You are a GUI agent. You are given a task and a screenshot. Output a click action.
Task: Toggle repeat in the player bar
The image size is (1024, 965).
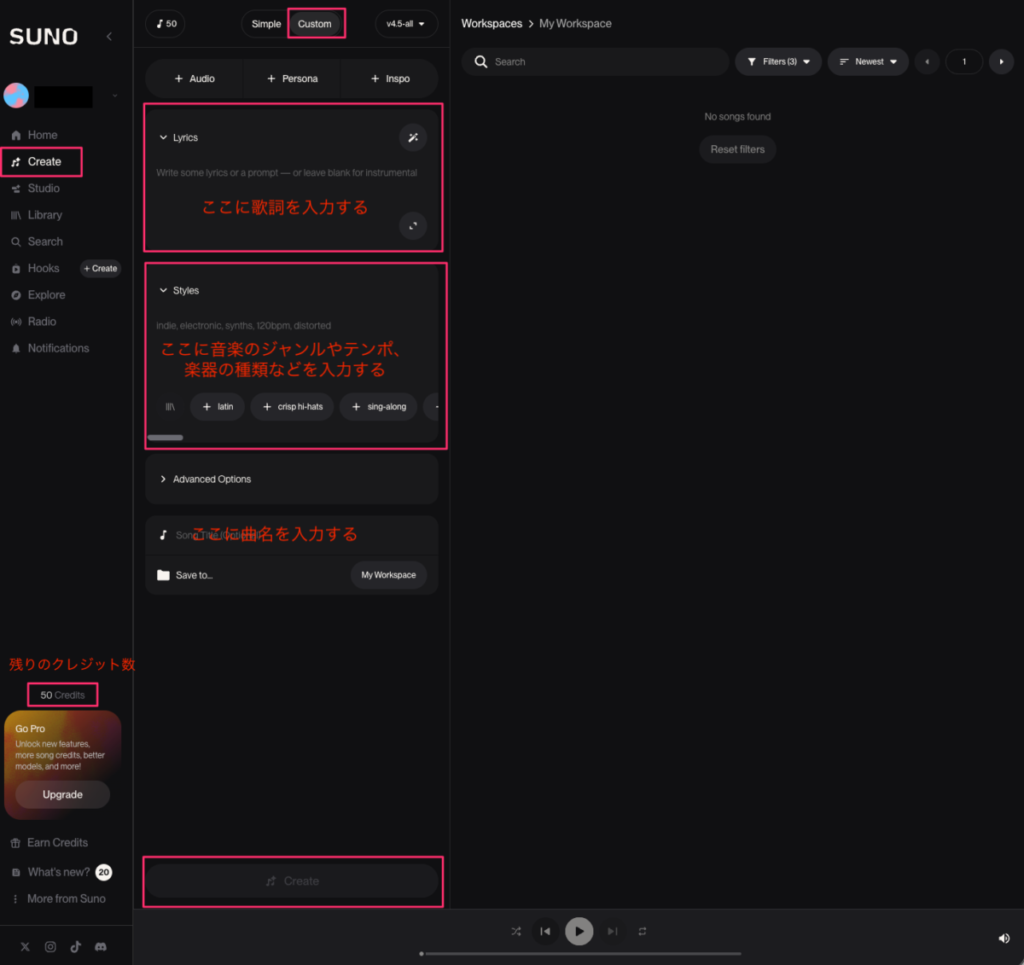642,931
